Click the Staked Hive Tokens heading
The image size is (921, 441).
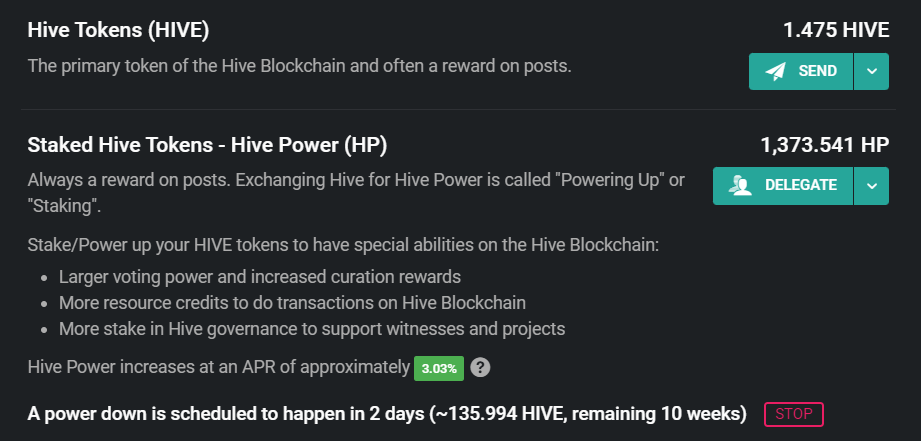207,145
